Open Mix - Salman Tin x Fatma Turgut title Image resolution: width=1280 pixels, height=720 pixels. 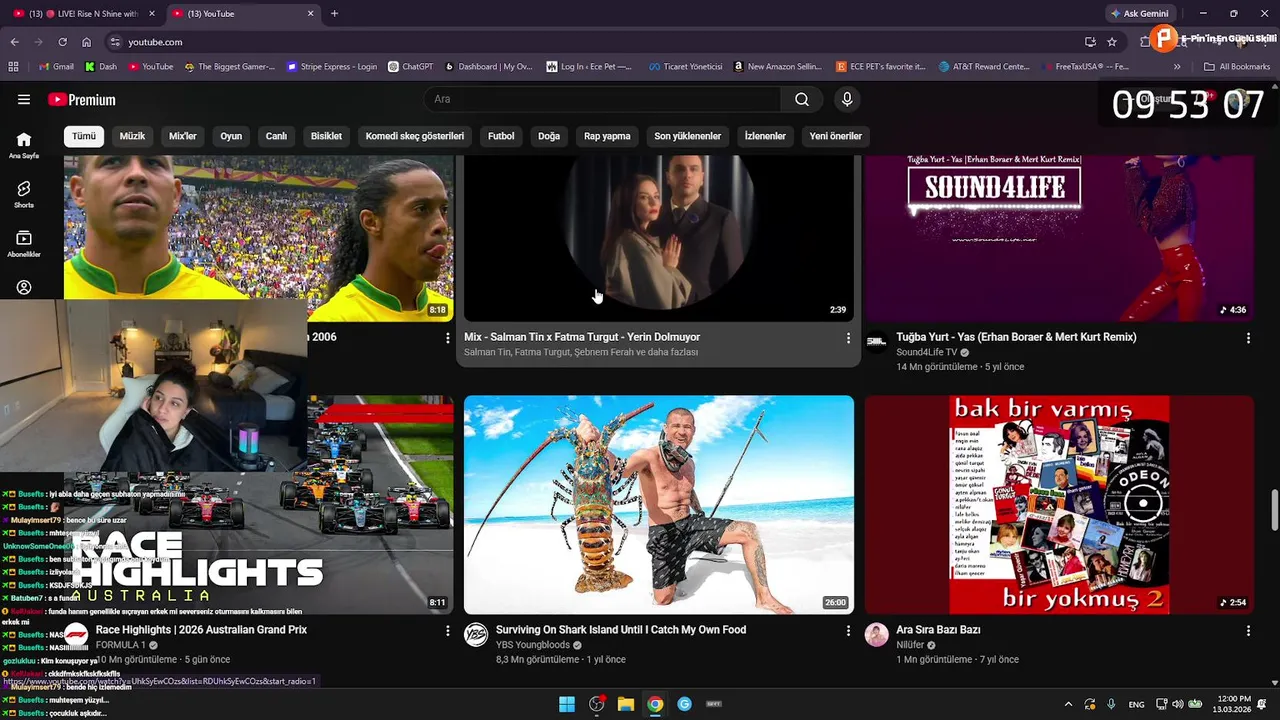582,337
